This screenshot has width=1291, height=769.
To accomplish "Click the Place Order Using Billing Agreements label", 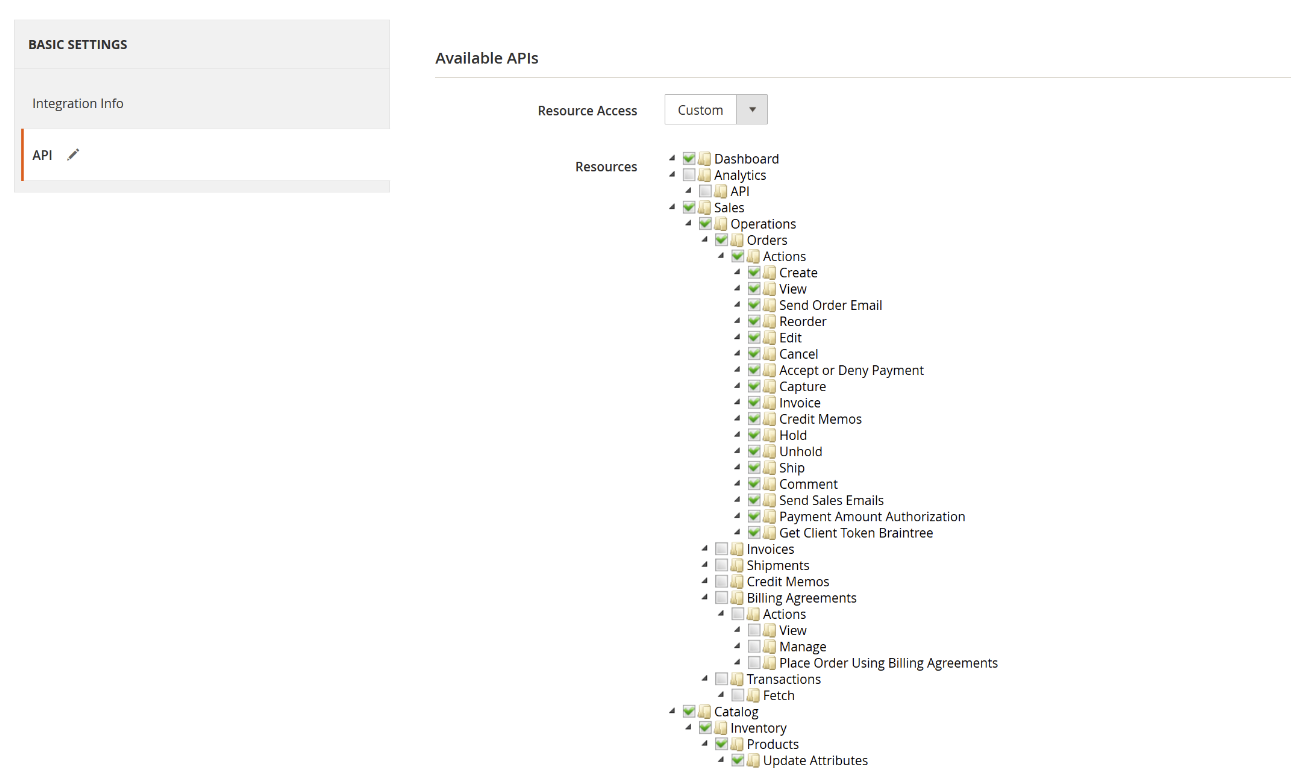I will coord(888,663).
